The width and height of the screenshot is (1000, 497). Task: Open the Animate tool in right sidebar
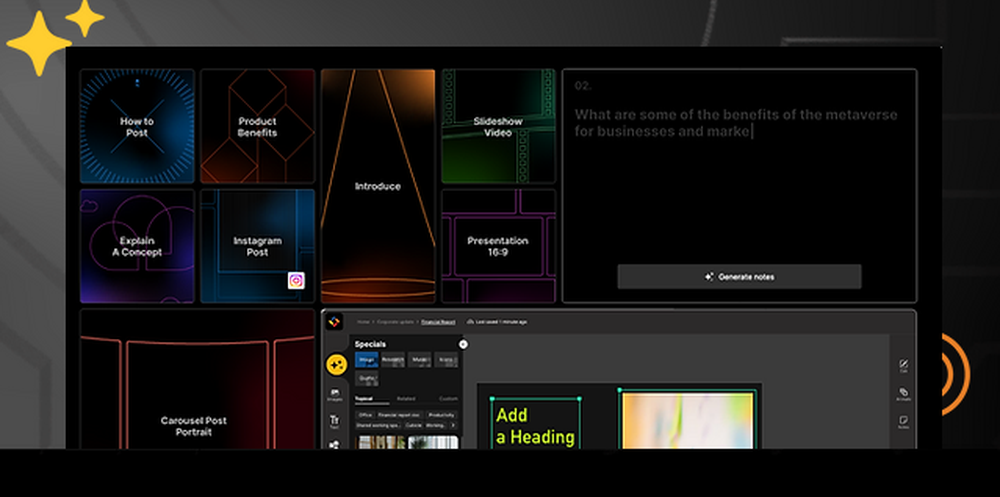point(903,394)
